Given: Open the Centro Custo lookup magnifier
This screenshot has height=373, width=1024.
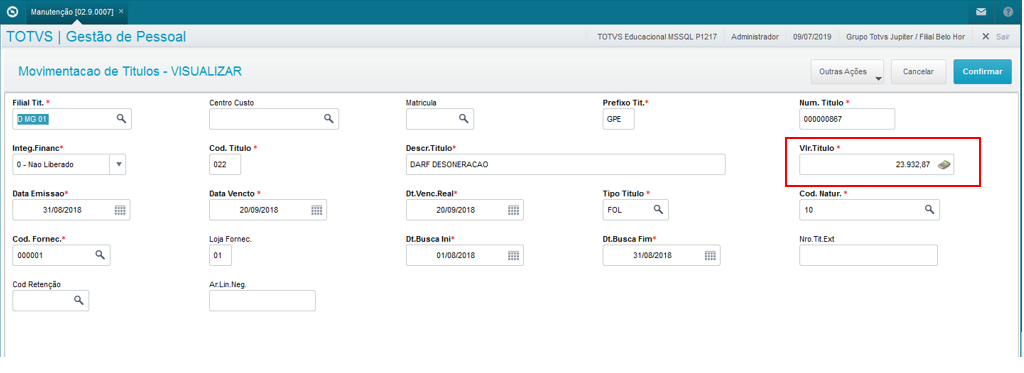Looking at the screenshot, I should pos(328,118).
